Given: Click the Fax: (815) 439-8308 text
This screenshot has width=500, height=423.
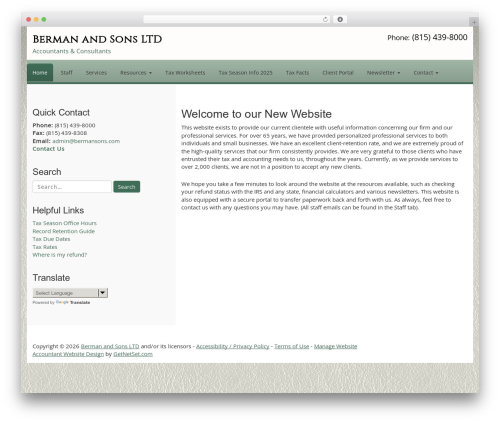Looking at the screenshot, I should point(60,133).
